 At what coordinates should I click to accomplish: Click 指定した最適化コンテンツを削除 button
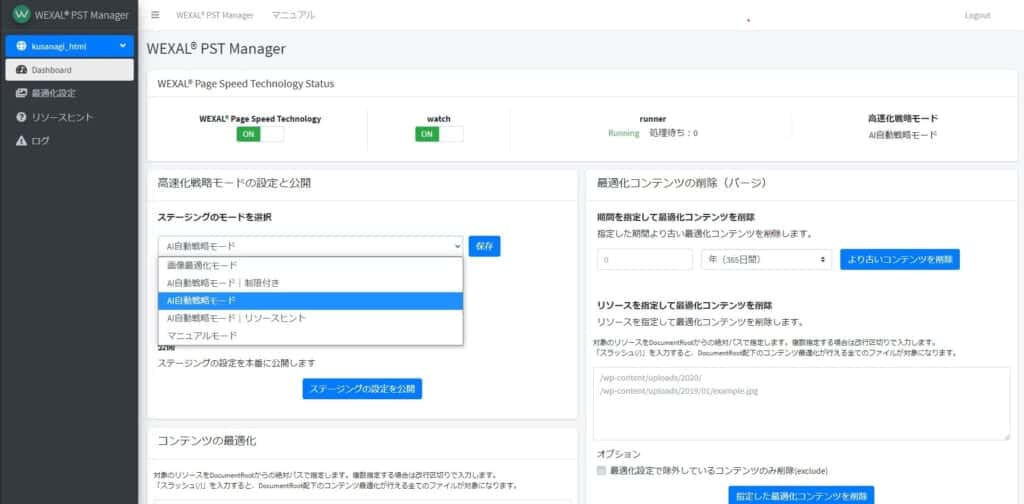801,496
